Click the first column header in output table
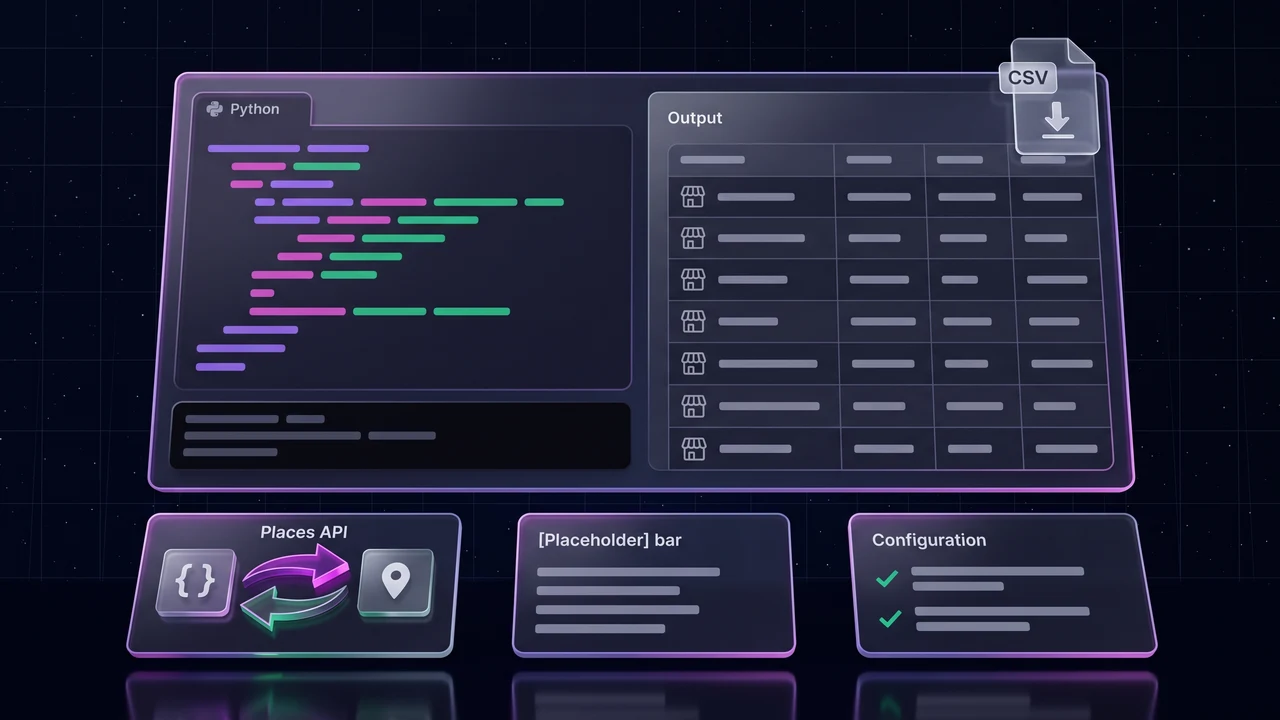Screen dimensions: 1280x720 click(x=752, y=160)
